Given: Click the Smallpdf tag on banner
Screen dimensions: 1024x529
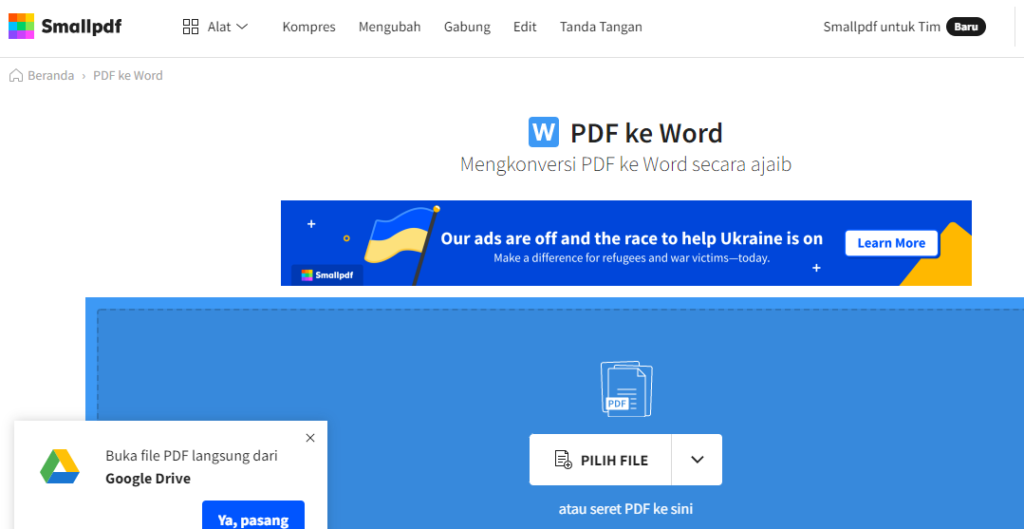Looking at the screenshot, I should tap(327, 275).
